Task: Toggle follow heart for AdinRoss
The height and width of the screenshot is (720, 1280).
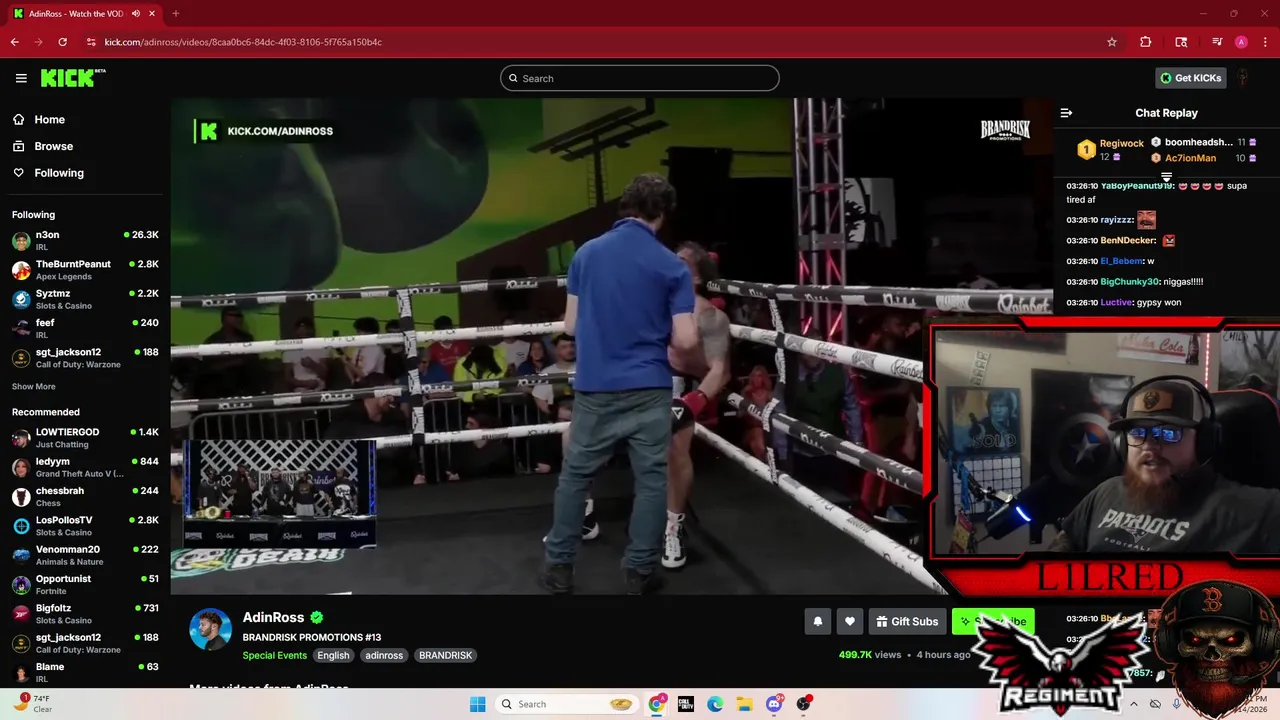Action: (849, 621)
